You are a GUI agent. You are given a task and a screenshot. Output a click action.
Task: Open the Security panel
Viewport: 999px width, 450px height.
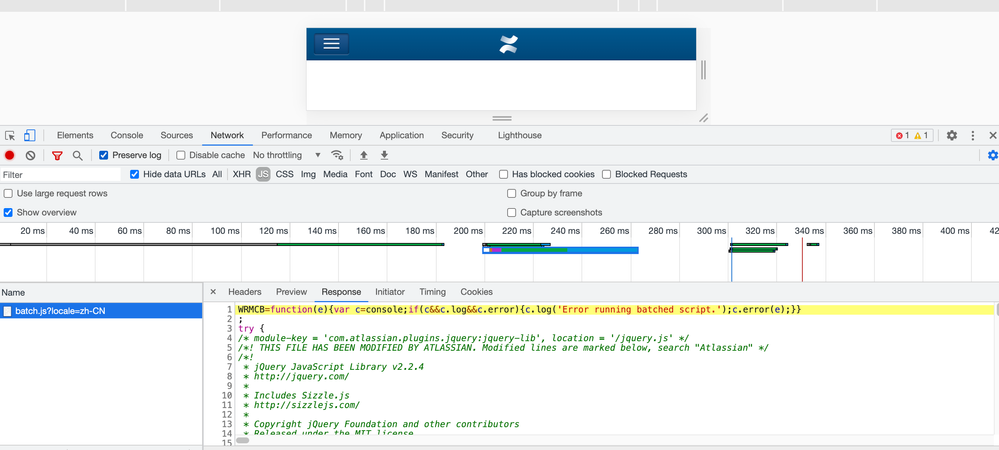tap(457, 135)
